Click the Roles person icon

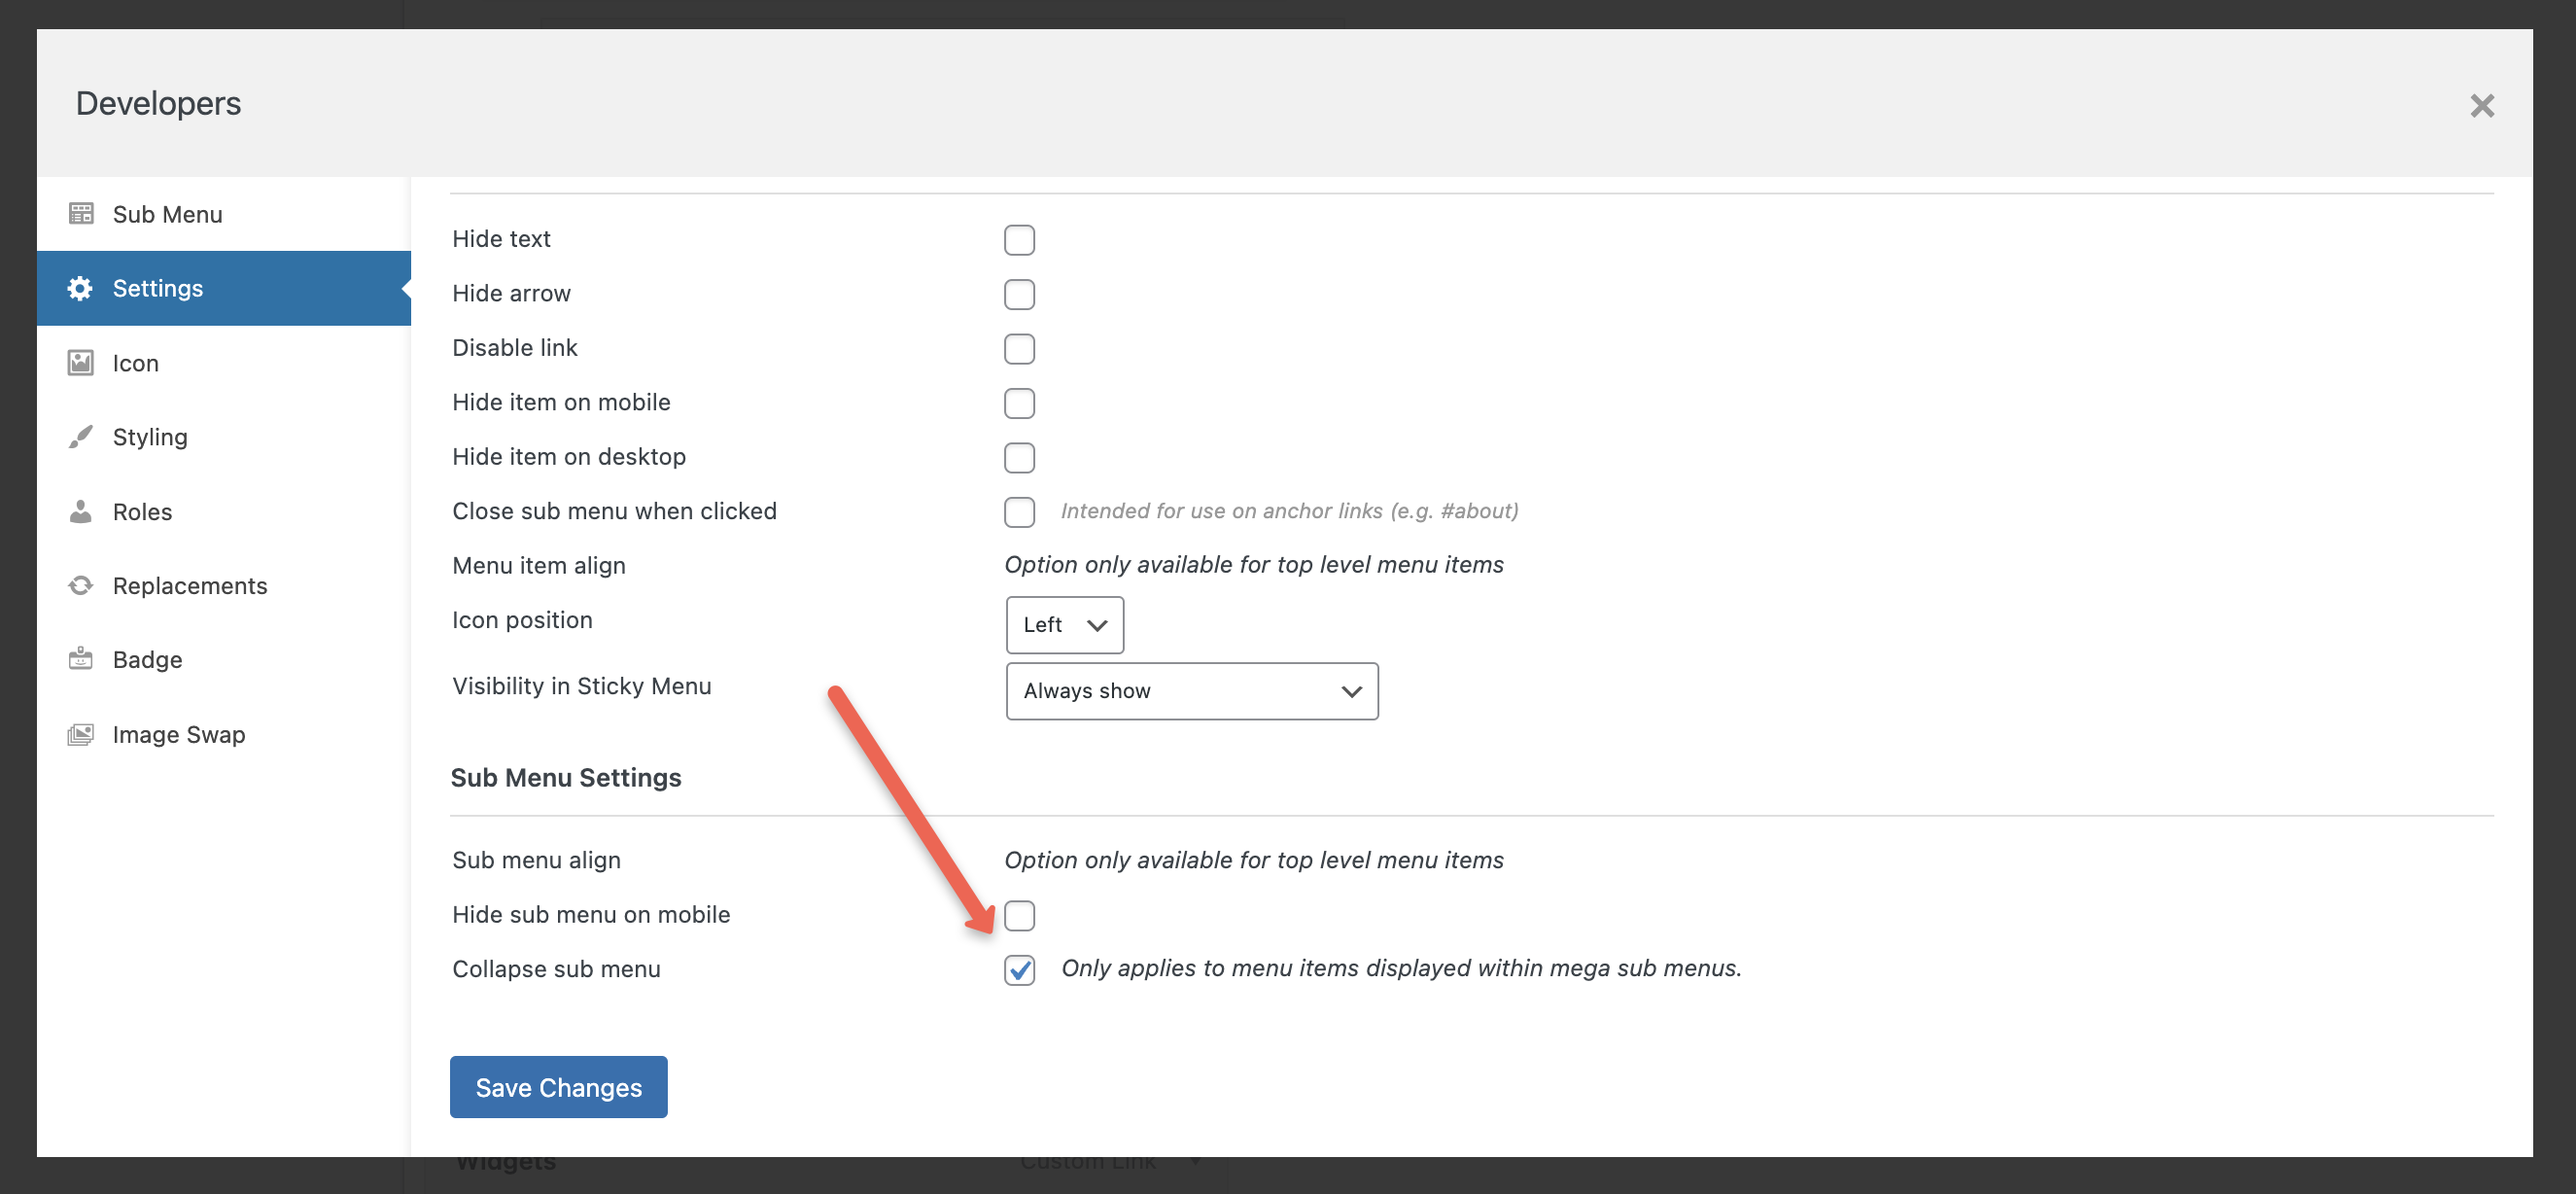[81, 511]
